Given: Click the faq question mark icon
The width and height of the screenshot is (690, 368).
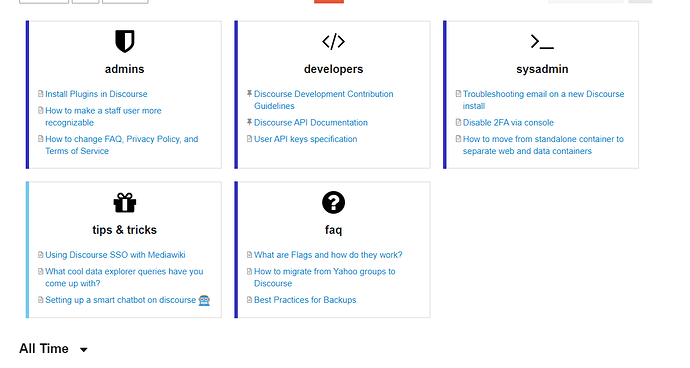Looking at the screenshot, I should point(333,202).
